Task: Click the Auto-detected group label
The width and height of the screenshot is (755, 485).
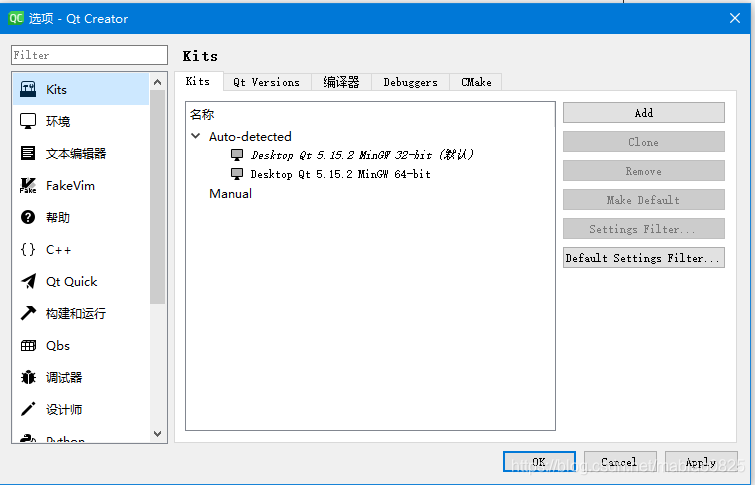Action: 250,136
